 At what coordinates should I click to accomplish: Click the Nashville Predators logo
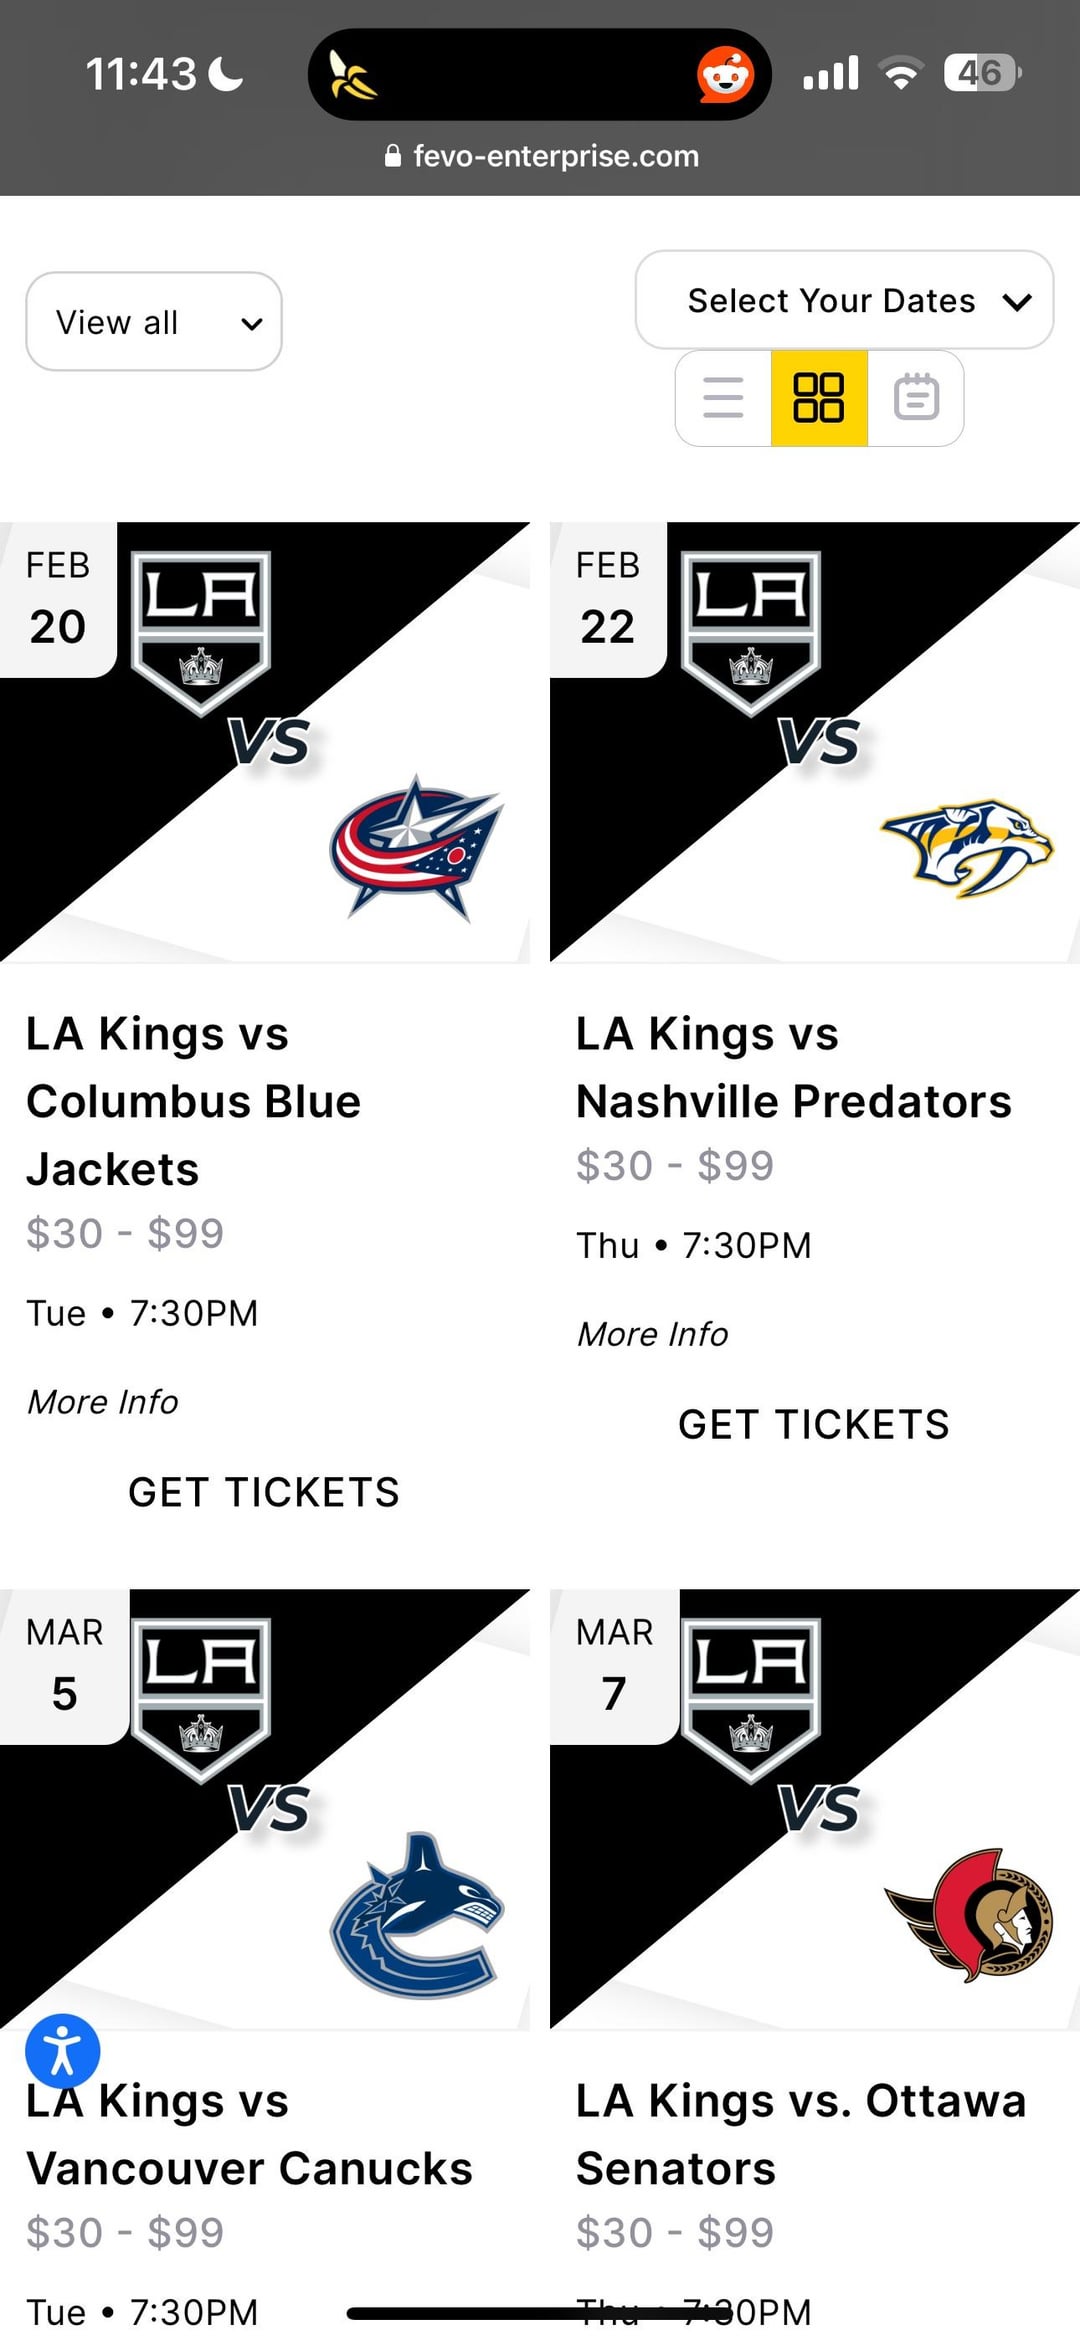(967, 846)
